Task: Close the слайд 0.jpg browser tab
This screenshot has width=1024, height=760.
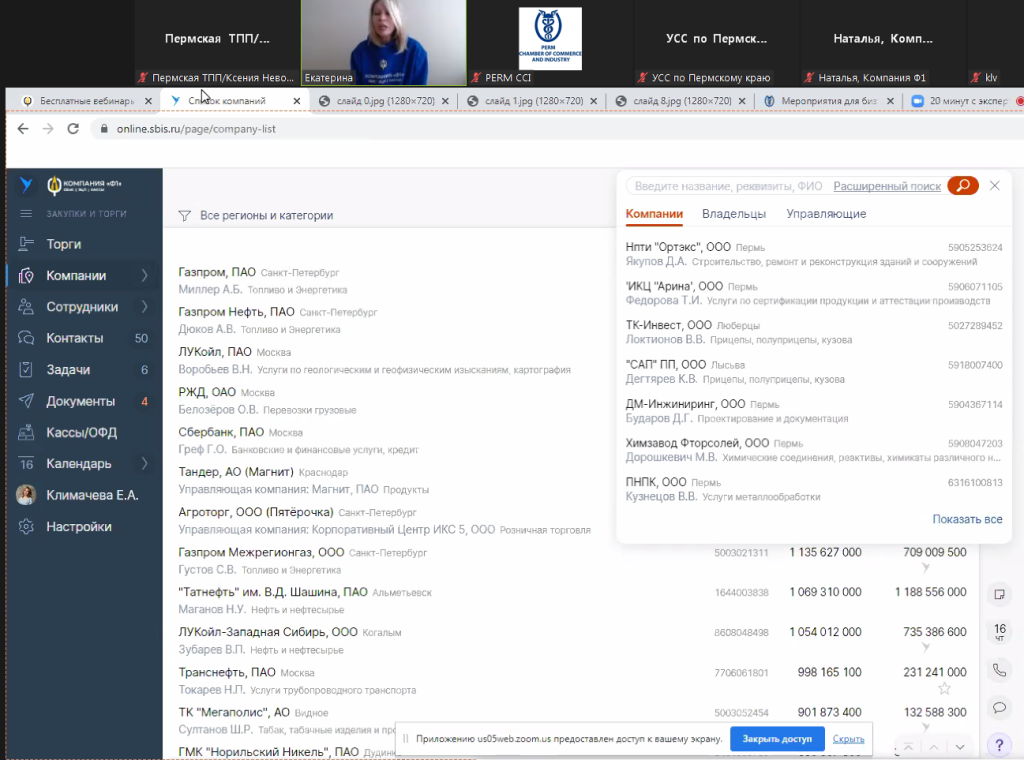Action: point(445,101)
